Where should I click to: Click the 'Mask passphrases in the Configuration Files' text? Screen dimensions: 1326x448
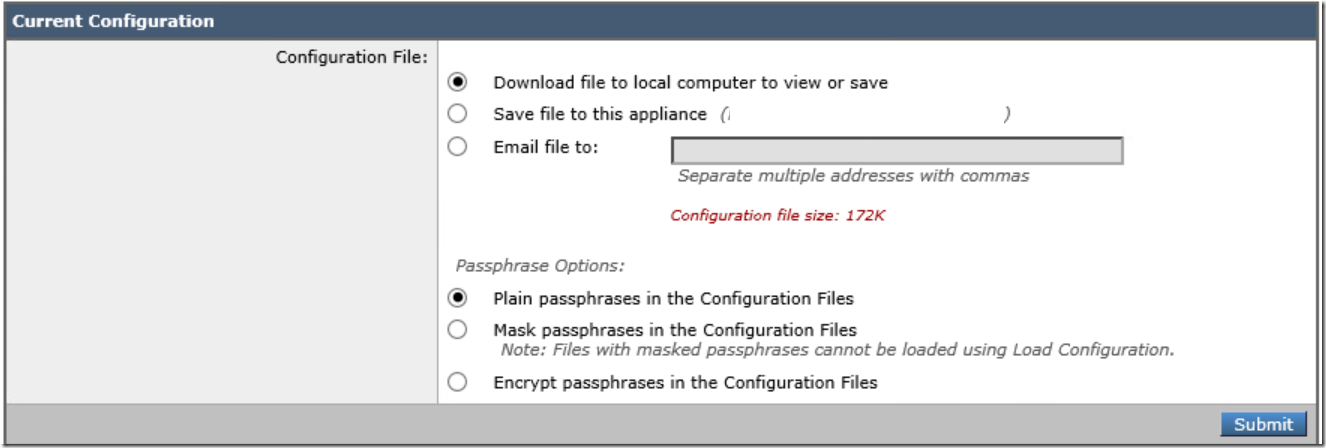[675, 330]
